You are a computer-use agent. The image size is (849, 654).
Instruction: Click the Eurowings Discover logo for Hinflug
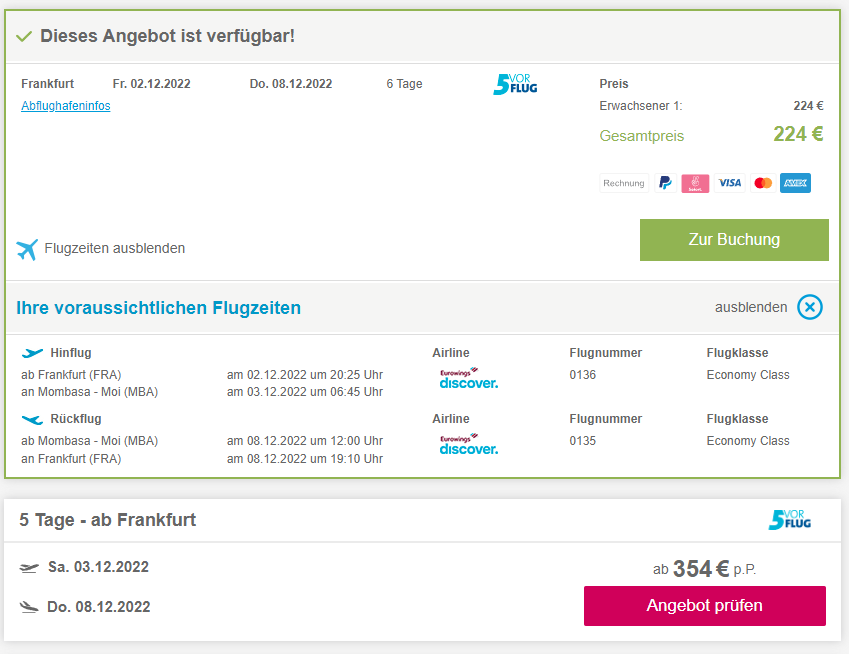(468, 378)
